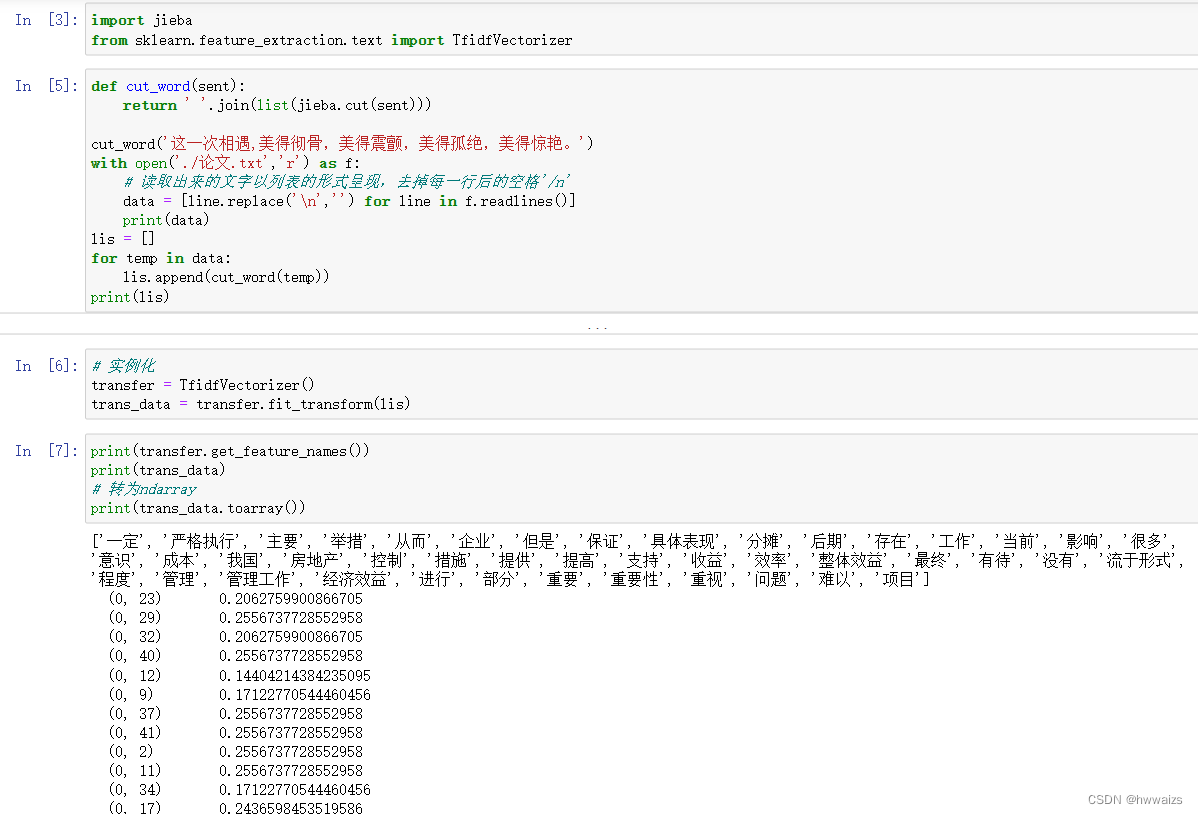Screen dimensions: 1198x814
Task: Click the with open 论文.txt line
Action: (225, 163)
